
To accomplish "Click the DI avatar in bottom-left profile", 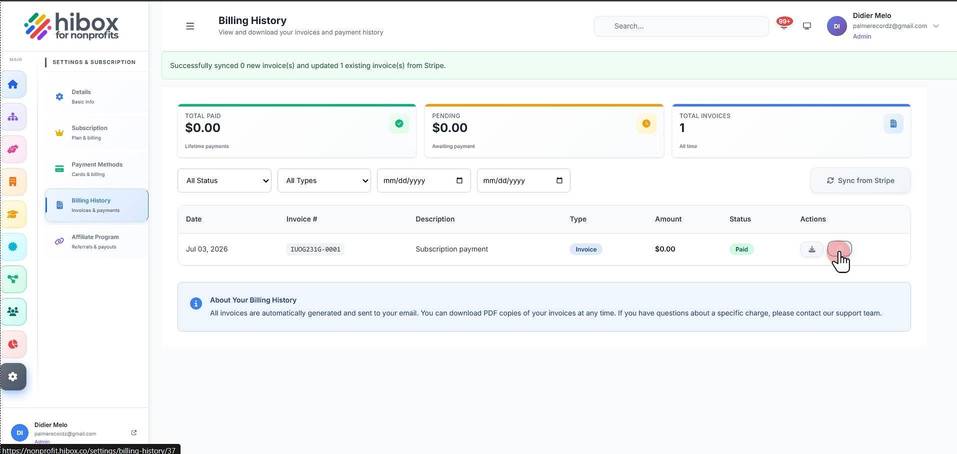I will (20, 432).
